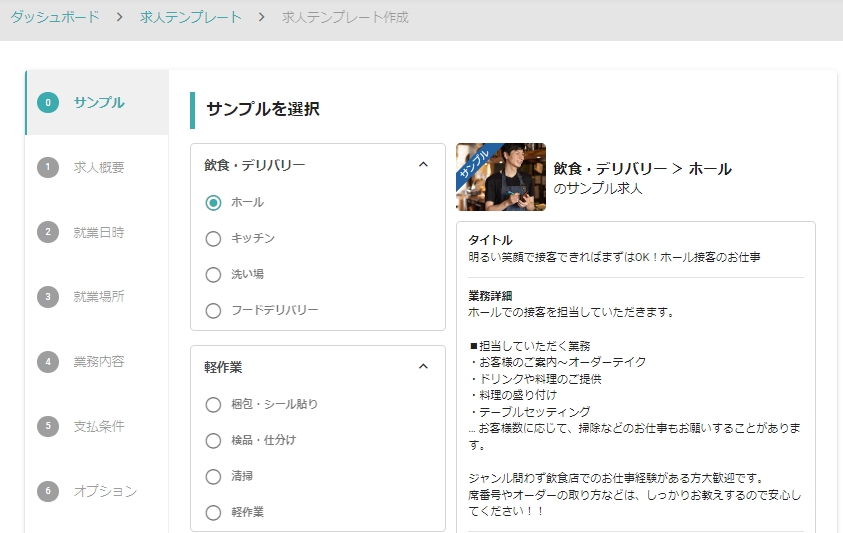This screenshot has width=843, height=533.
Task: Click the step 1 求人概要 number icon
Action: 47,167
